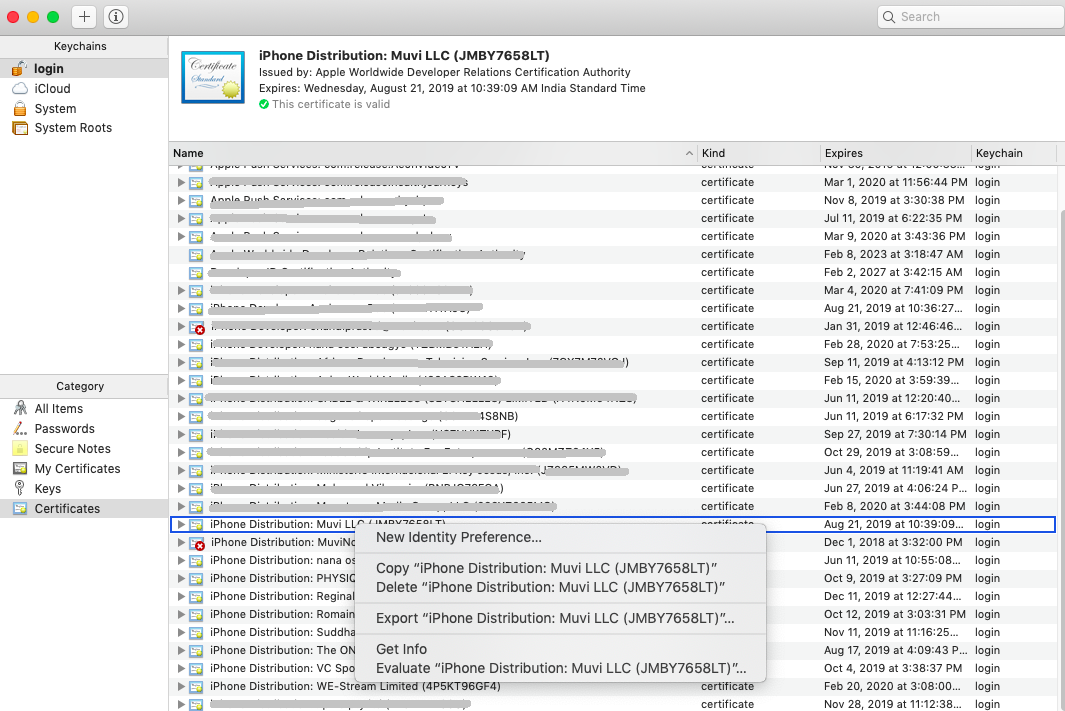Expand the certificate expiring Sep 27, 2019
Viewport: 1065px width, 711px height.
coord(181,435)
